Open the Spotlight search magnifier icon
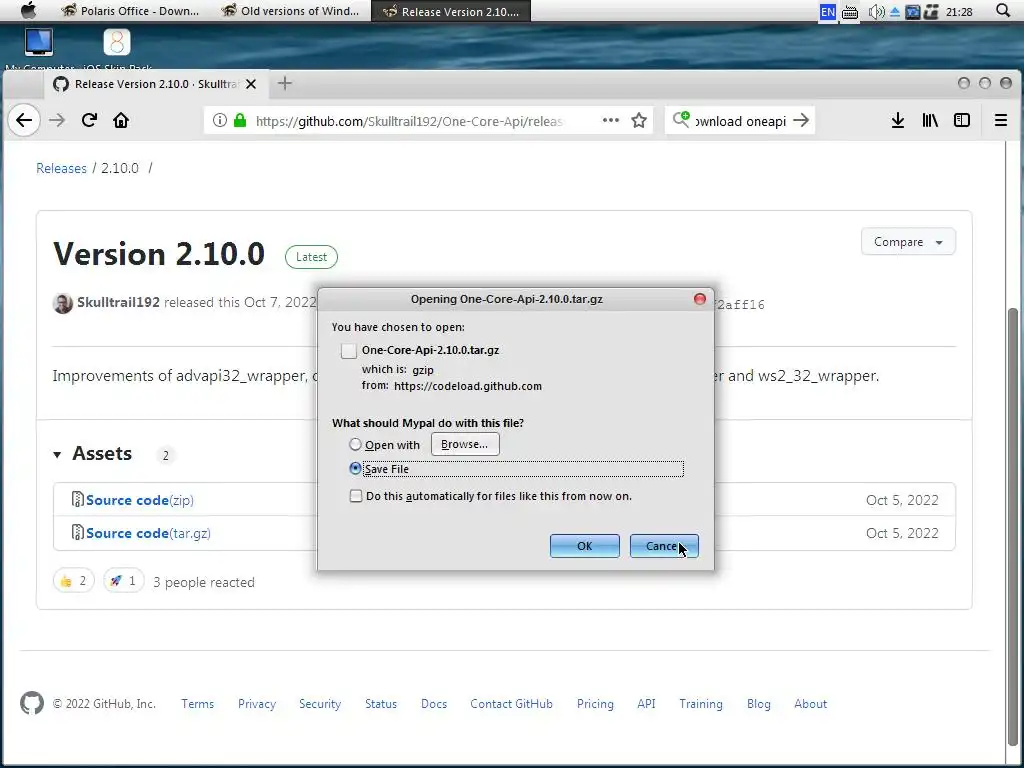This screenshot has width=1024, height=768. tap(1003, 10)
